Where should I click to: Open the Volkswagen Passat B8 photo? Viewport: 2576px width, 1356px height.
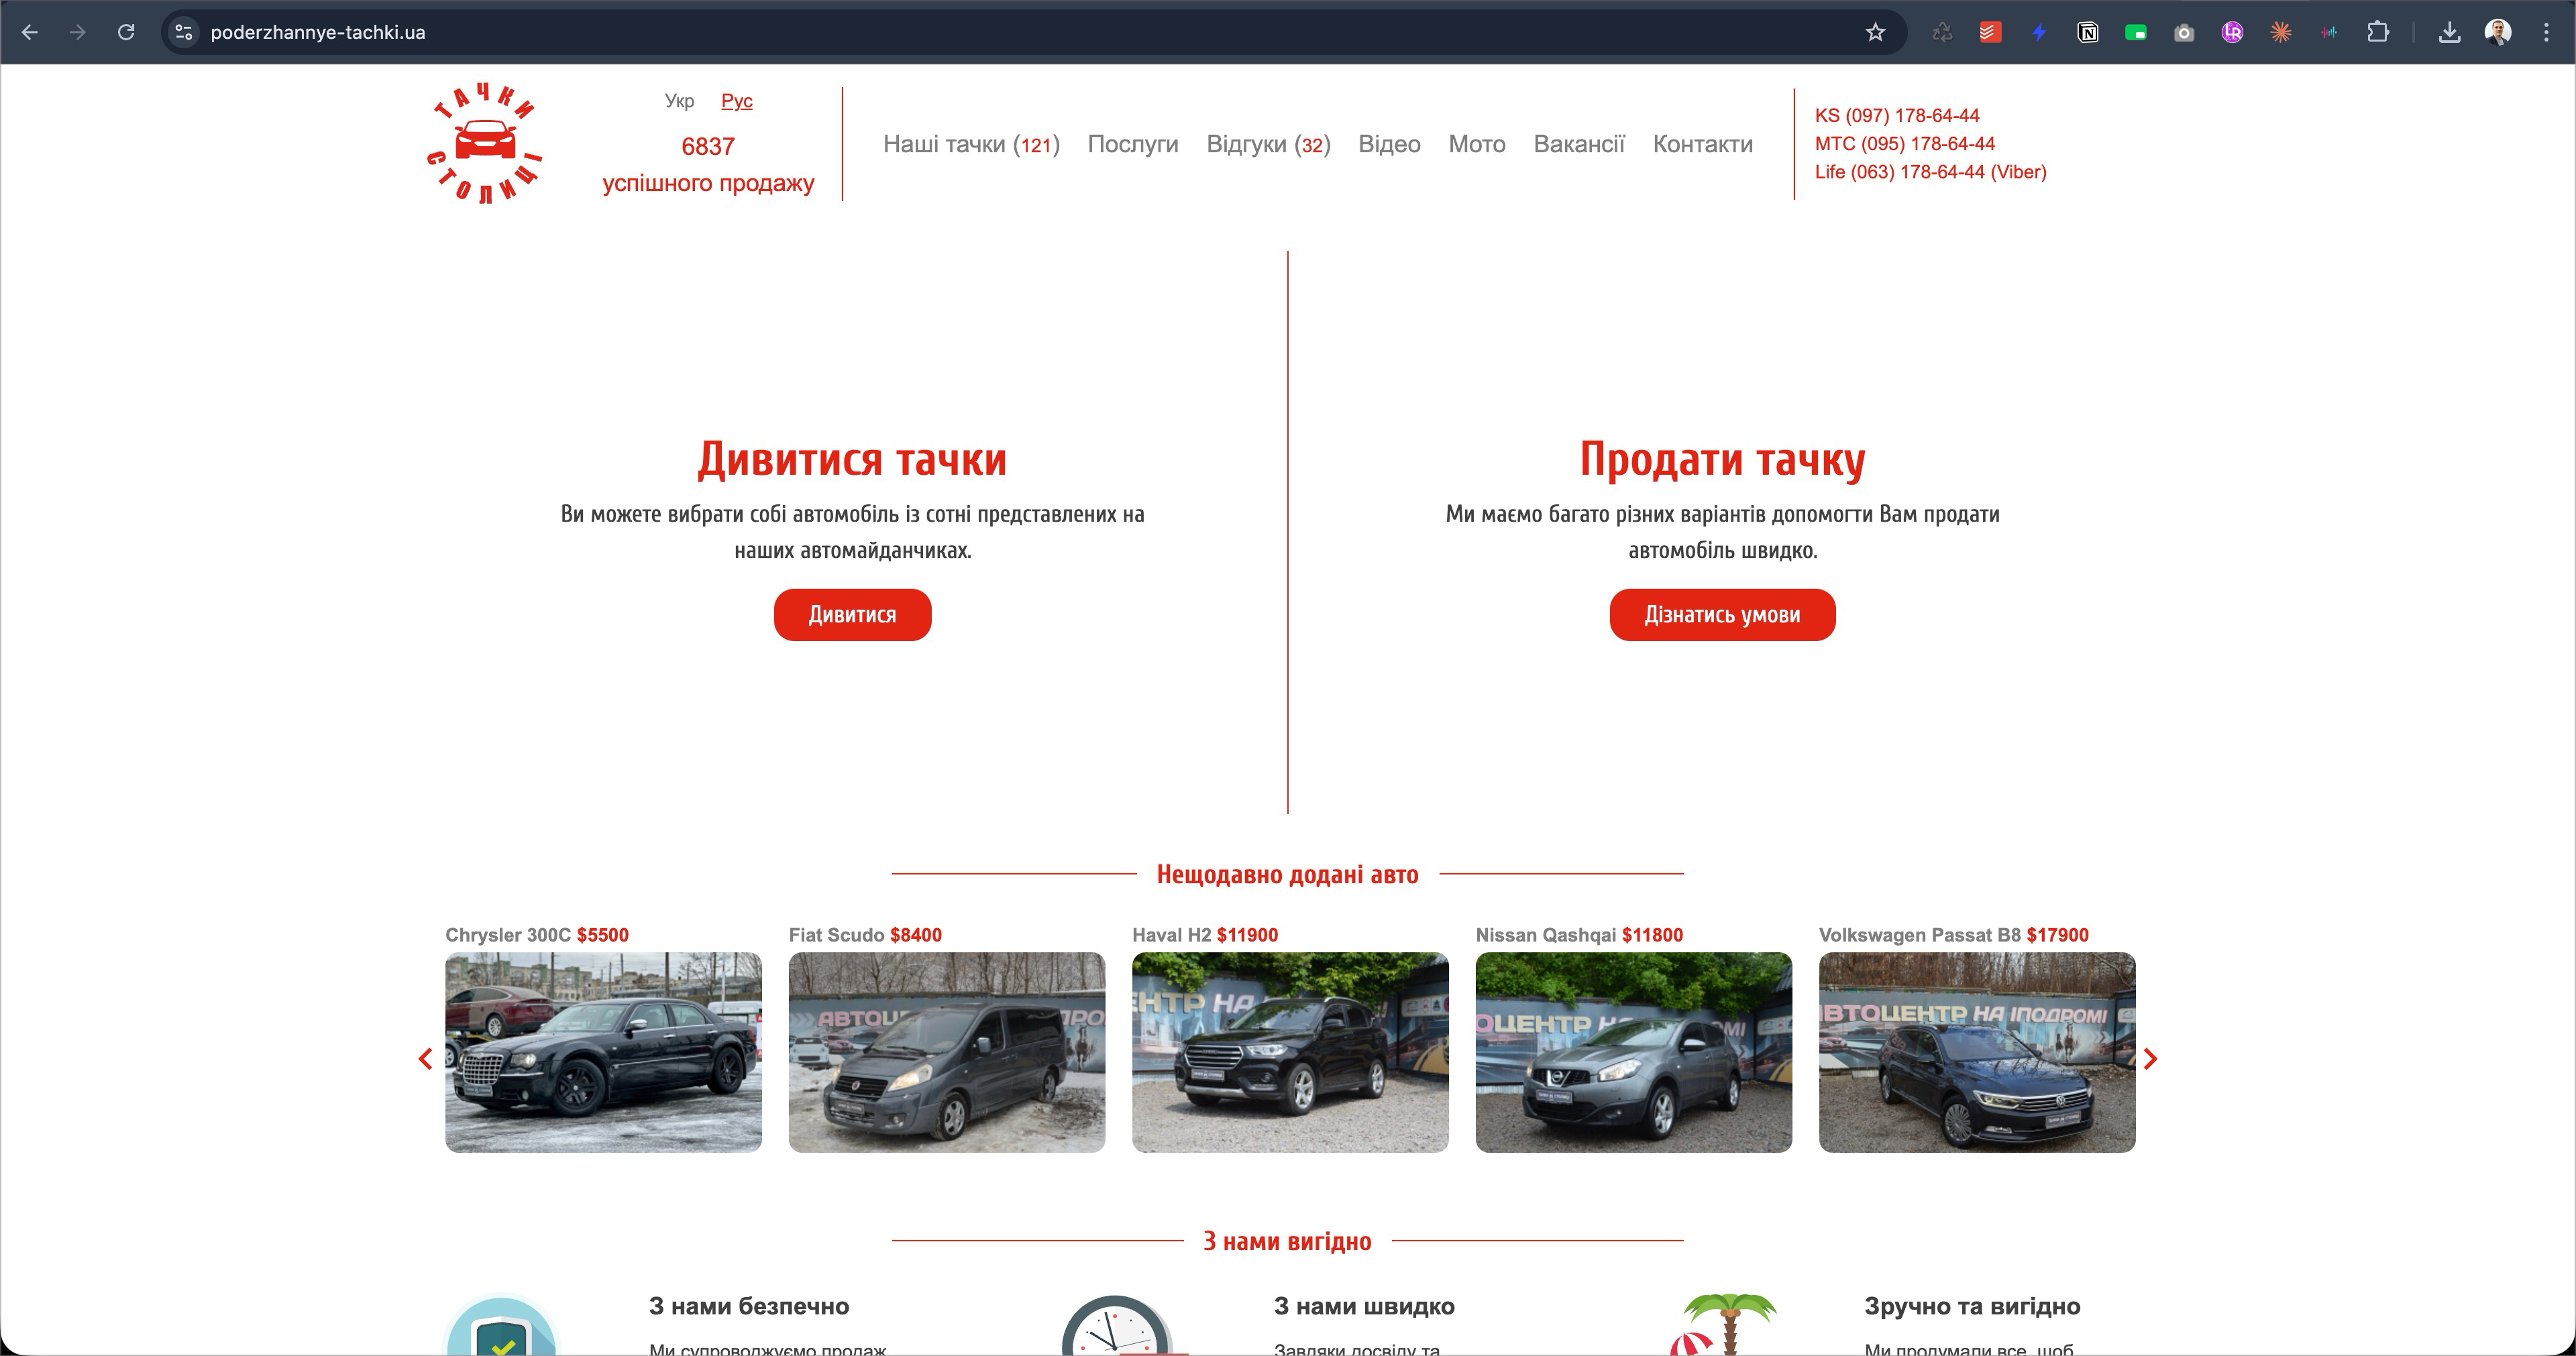pos(1977,1052)
